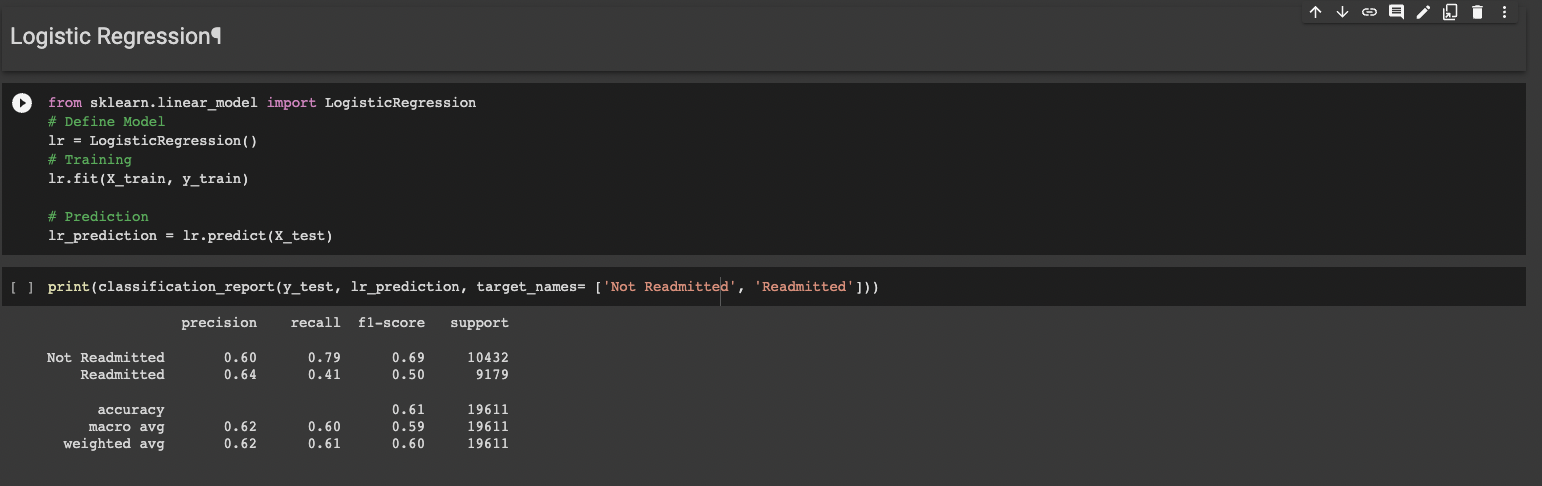Open more cell actions three-dot menu

pos(1504,12)
